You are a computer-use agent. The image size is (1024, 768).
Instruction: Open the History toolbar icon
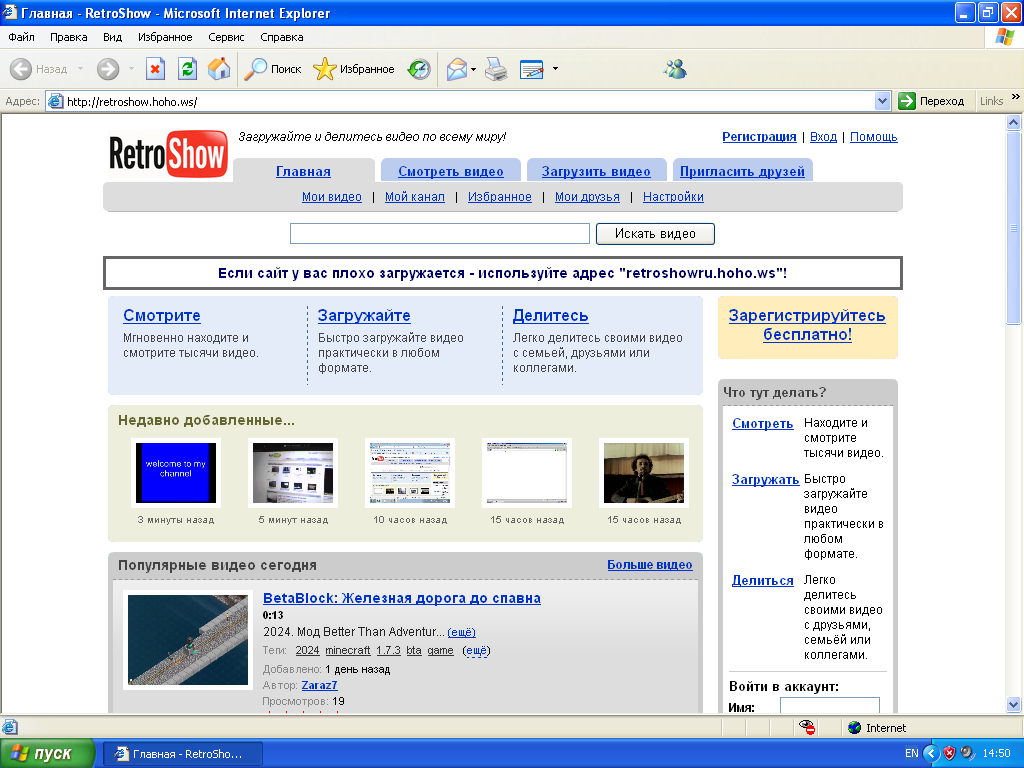[x=419, y=69]
